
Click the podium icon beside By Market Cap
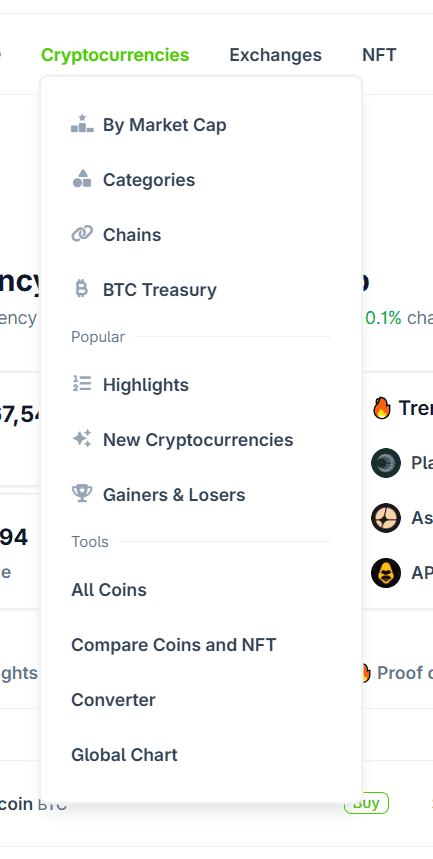click(82, 124)
